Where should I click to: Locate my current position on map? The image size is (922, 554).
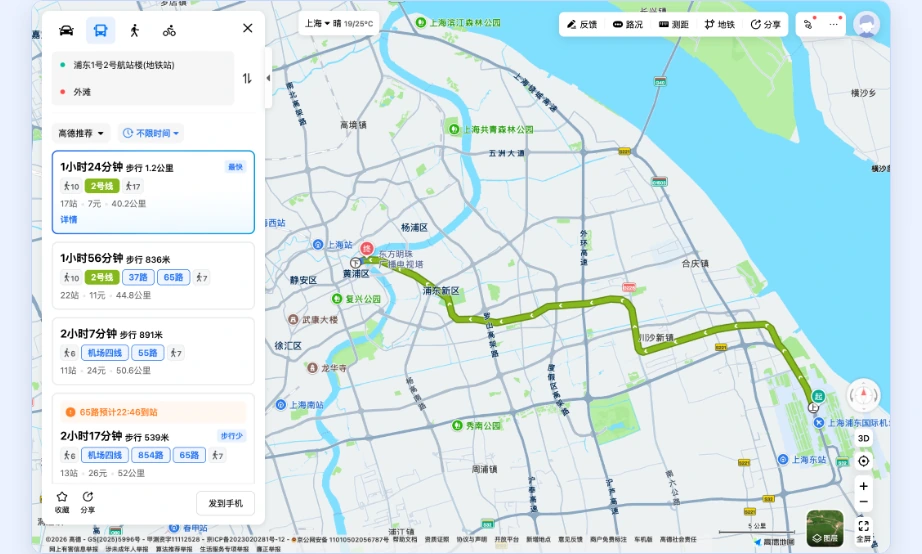(863, 461)
